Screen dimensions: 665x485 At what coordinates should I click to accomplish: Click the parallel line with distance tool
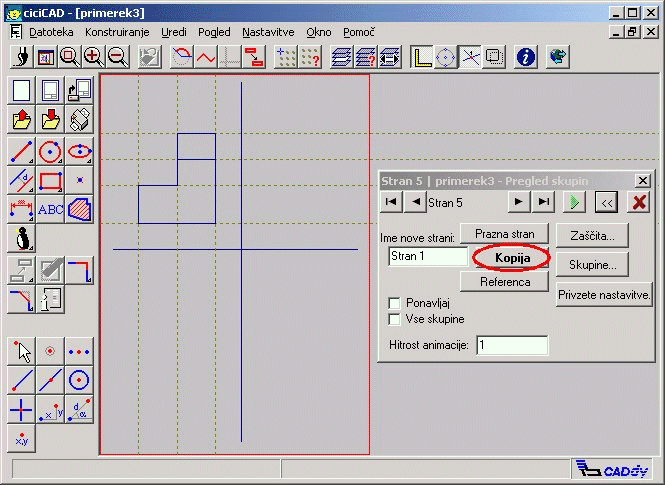click(21, 180)
